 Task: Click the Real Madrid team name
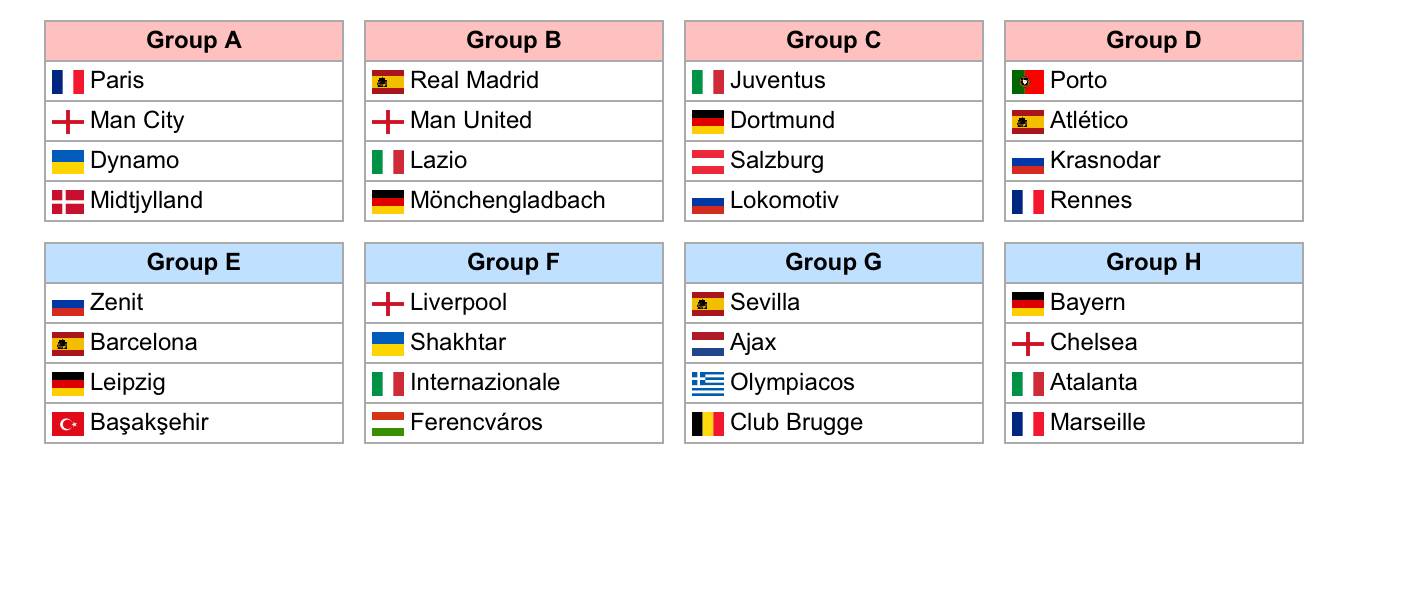[474, 81]
